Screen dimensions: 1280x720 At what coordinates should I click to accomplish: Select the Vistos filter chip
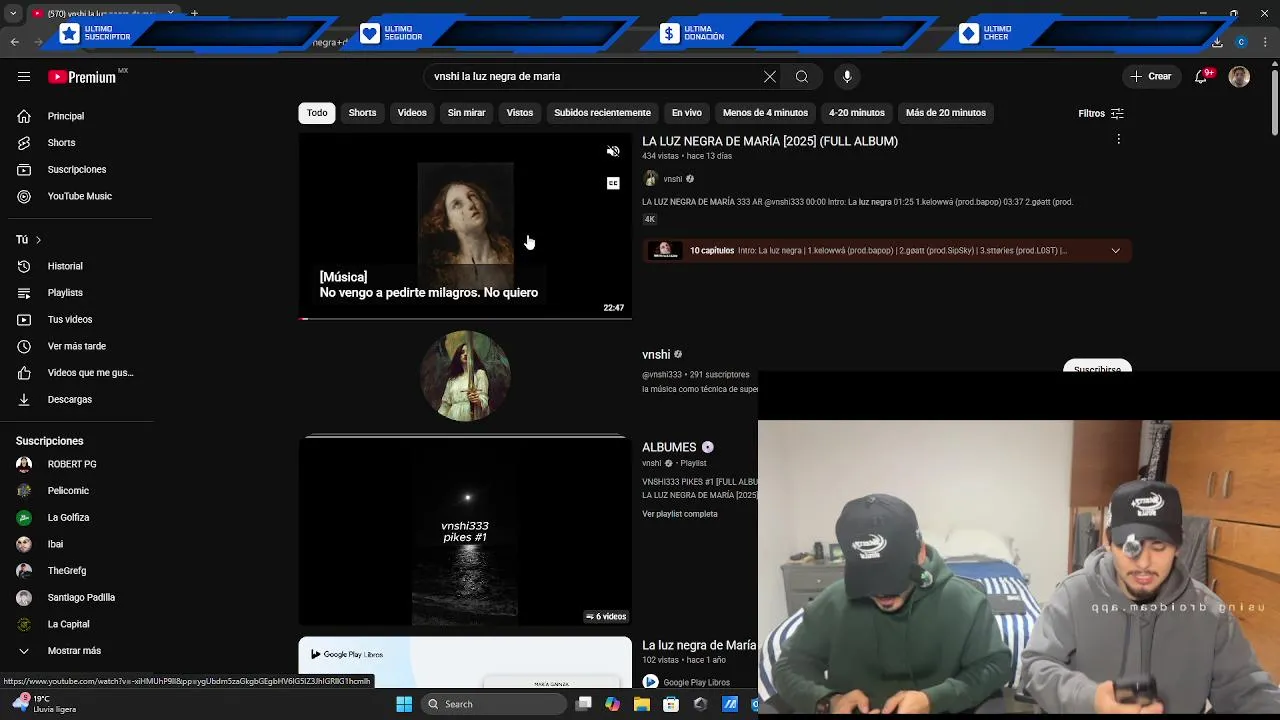click(x=520, y=113)
